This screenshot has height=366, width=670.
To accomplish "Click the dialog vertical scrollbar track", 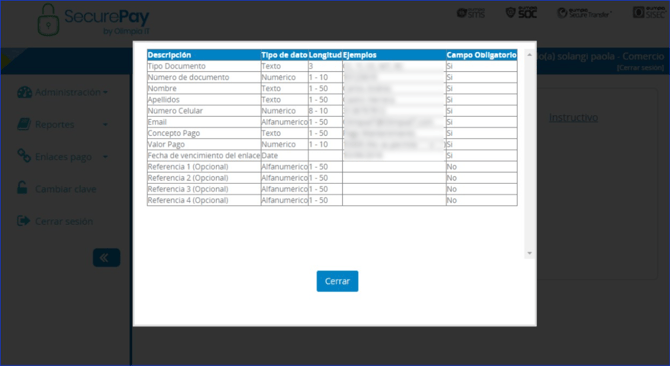I will (529, 154).
